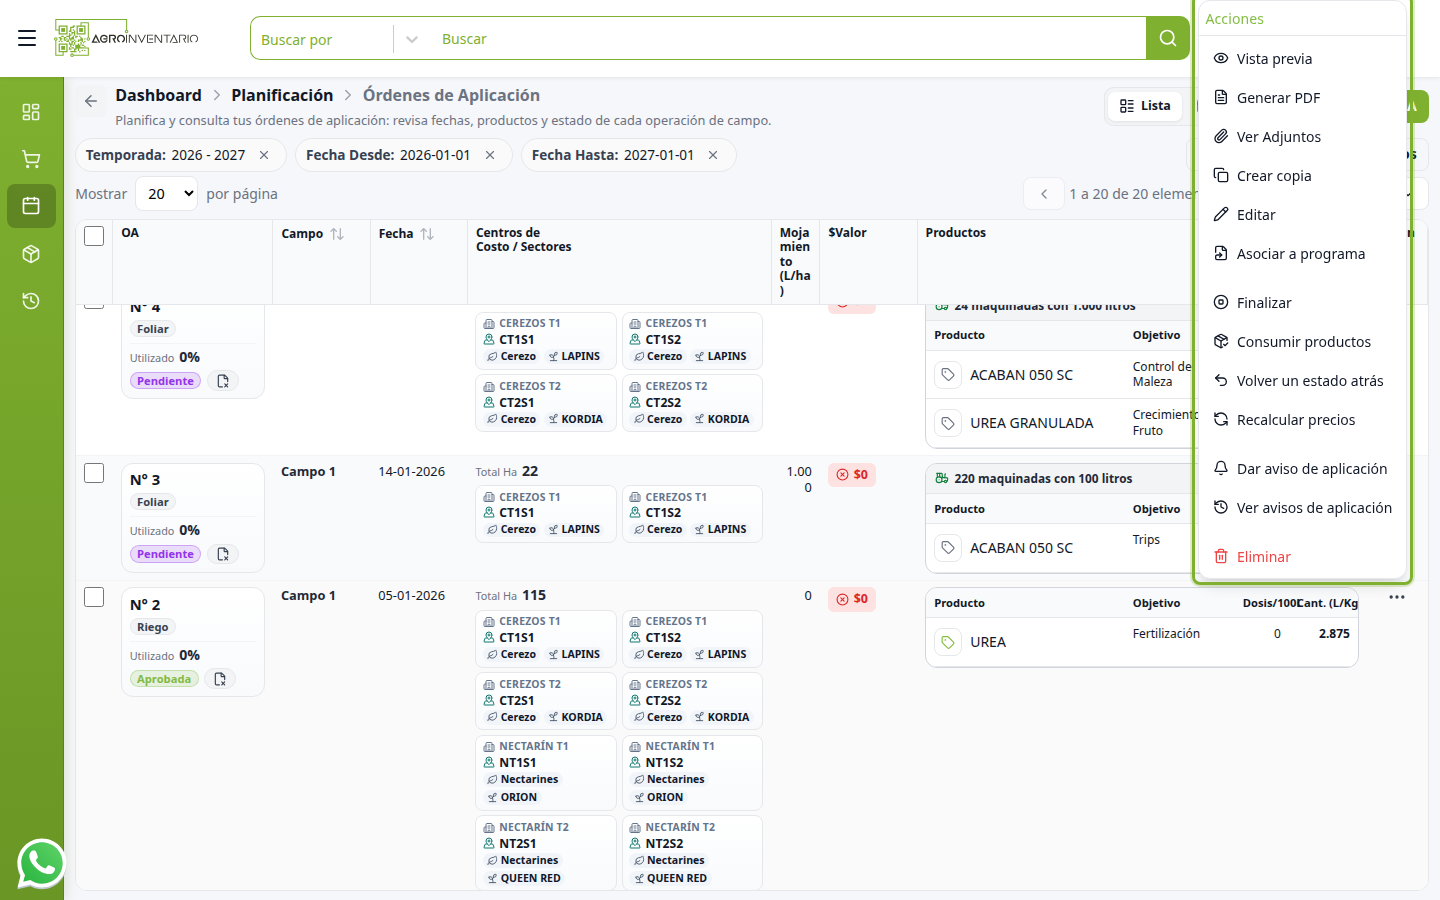
Task: Select Volver un estado atrás
Action: click(1302, 381)
